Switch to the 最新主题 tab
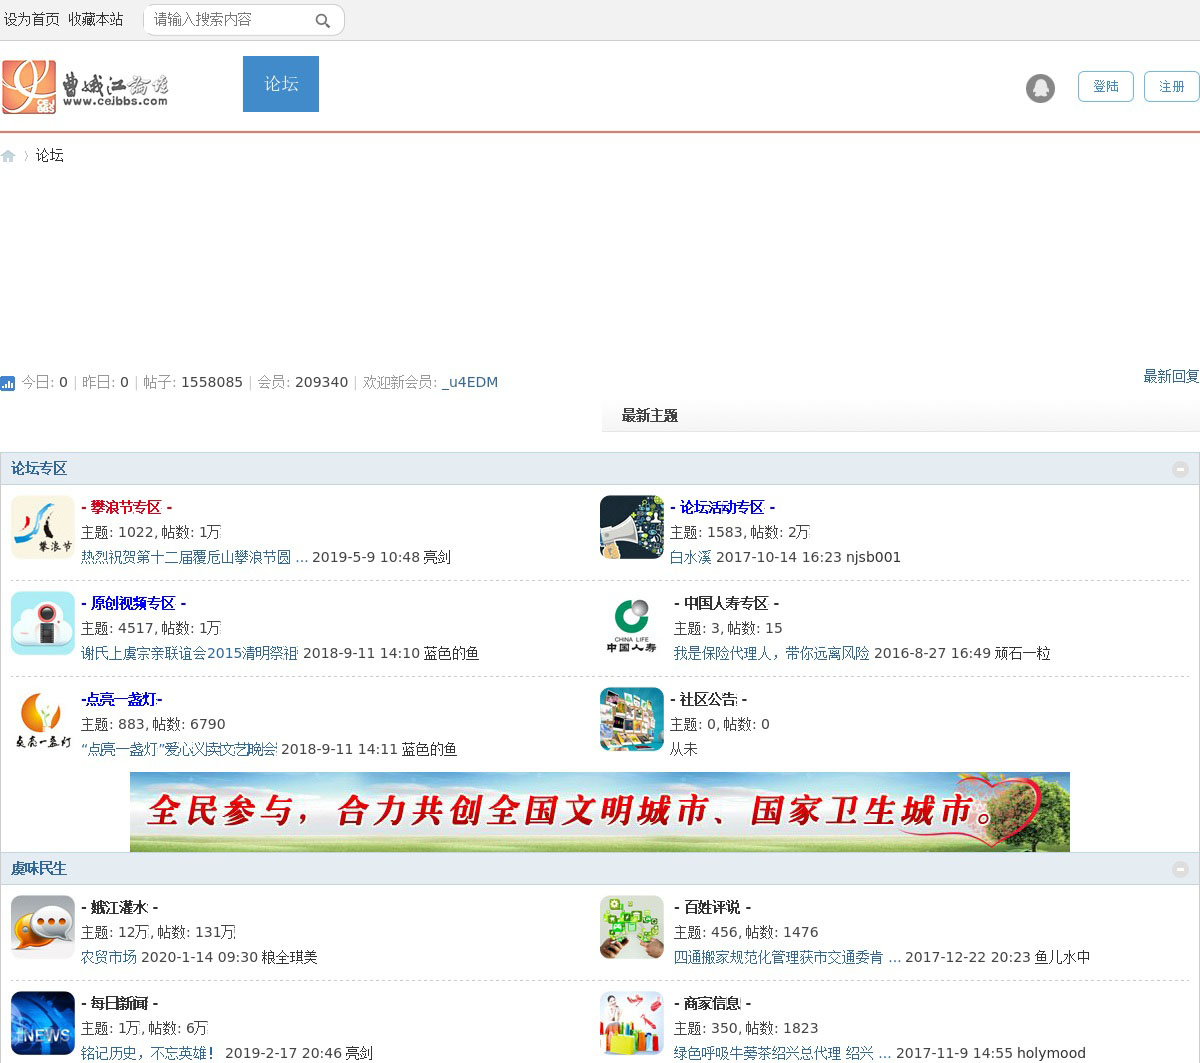This screenshot has width=1200, height=1063. coord(650,416)
